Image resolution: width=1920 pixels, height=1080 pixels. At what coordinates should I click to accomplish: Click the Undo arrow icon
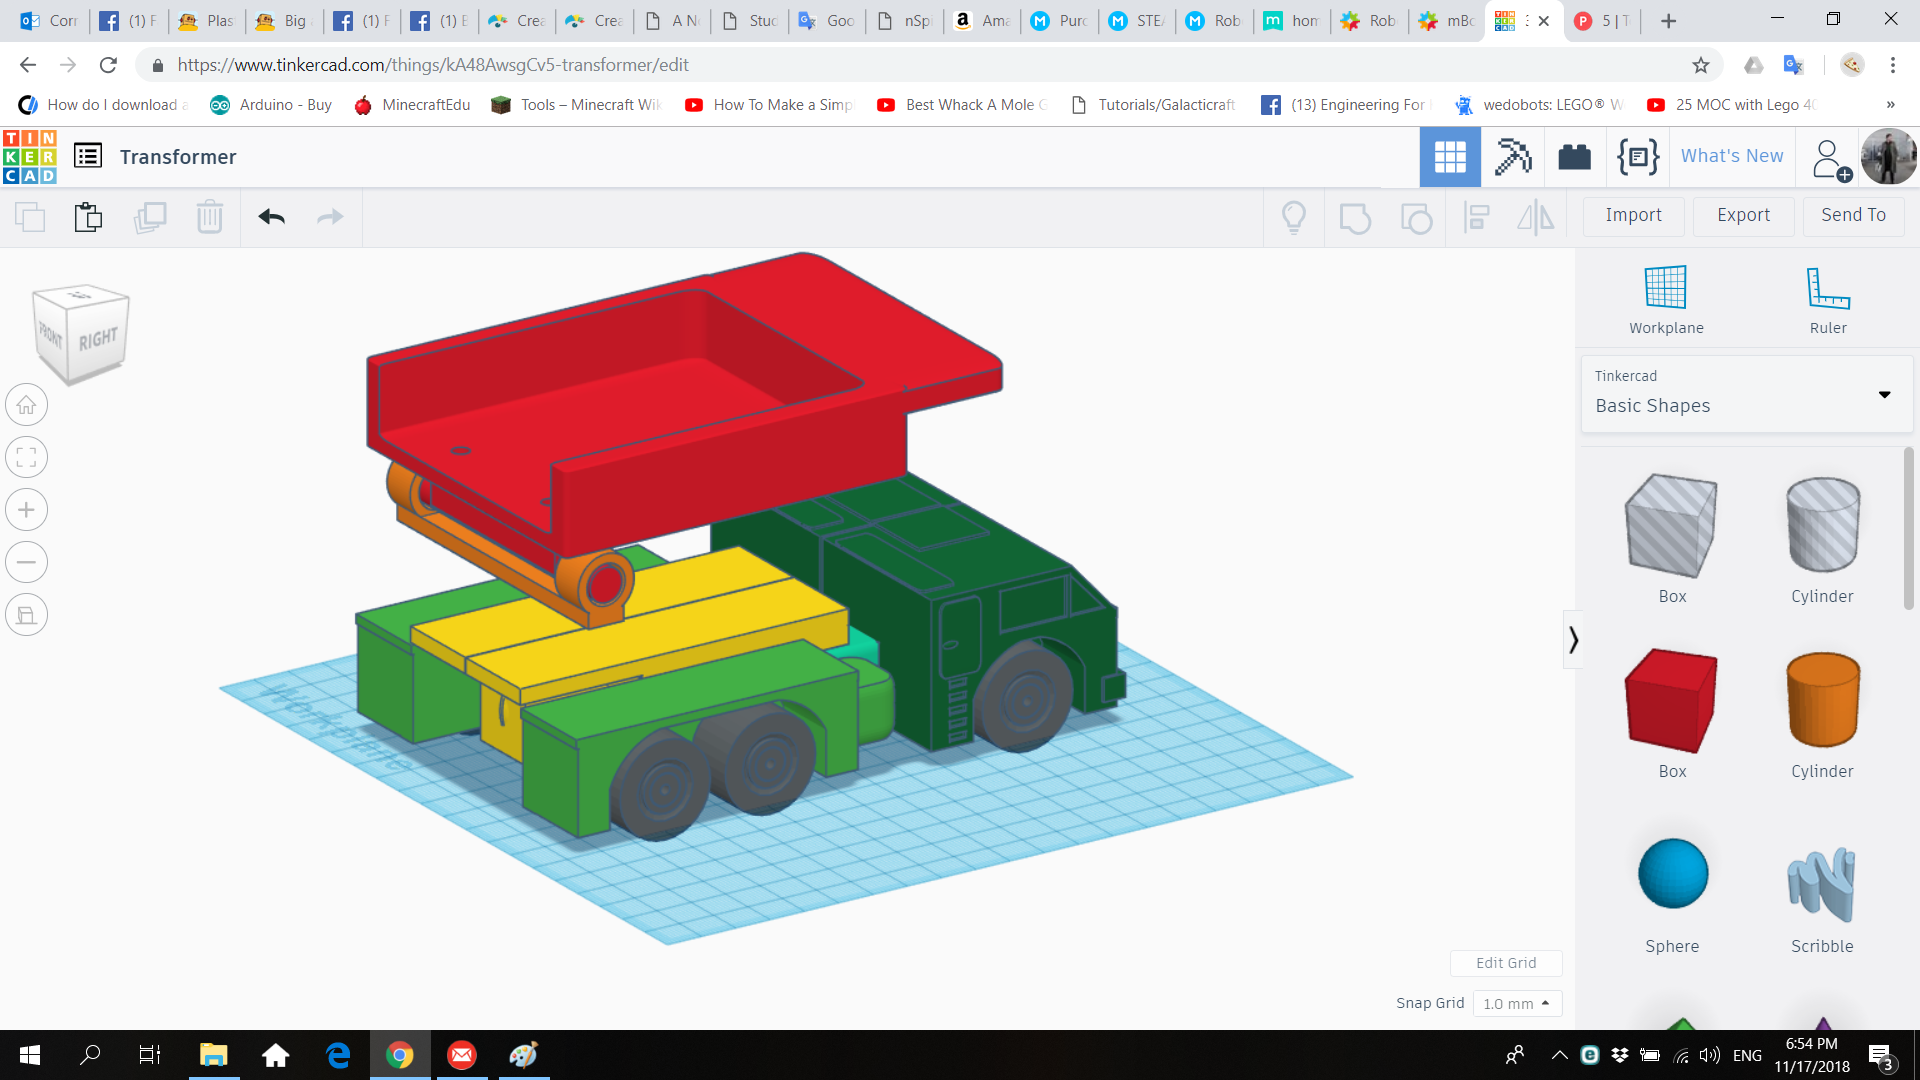(271, 217)
